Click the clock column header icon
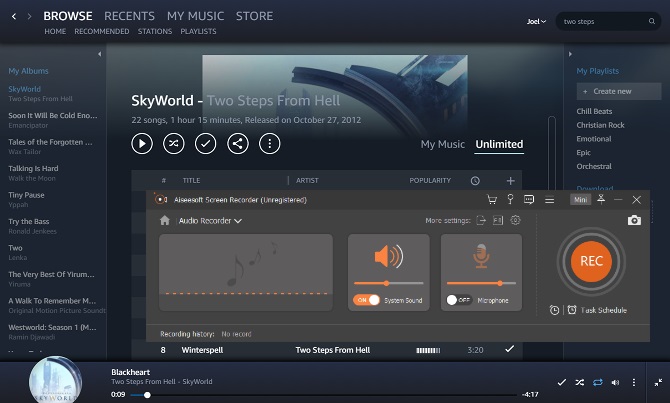The width and height of the screenshot is (670, 403). pyautogui.click(x=475, y=181)
